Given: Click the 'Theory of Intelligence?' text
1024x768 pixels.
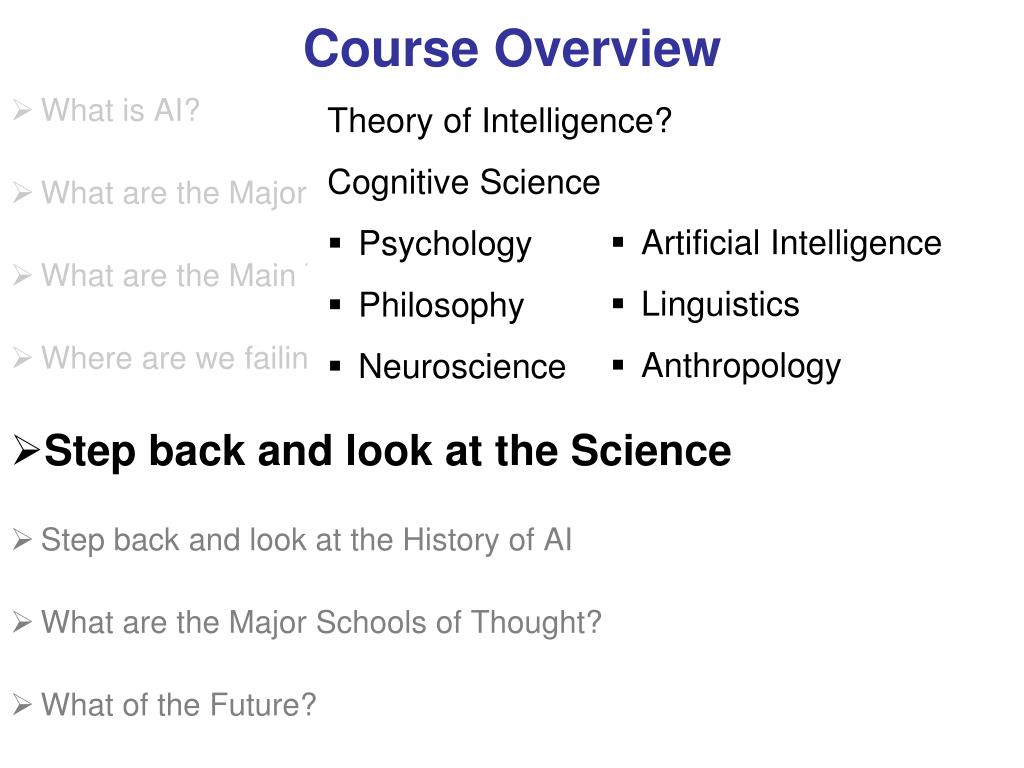Looking at the screenshot, I should (x=500, y=121).
